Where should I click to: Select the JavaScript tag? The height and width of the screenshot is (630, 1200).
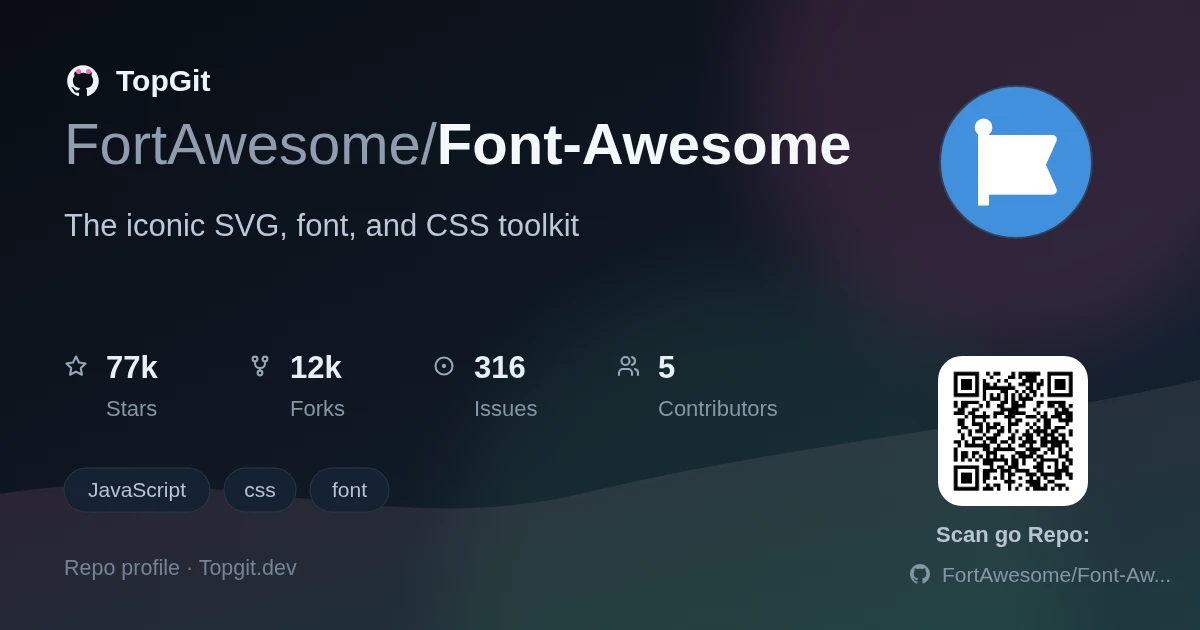coord(137,490)
